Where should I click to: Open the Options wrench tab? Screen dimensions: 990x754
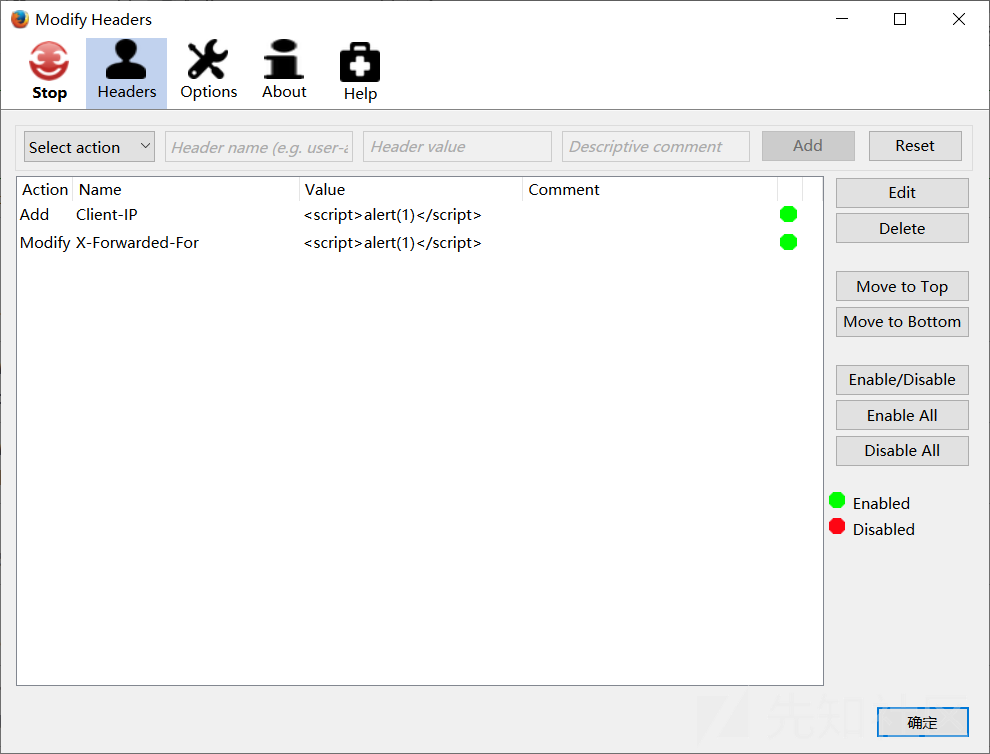[x=208, y=71]
